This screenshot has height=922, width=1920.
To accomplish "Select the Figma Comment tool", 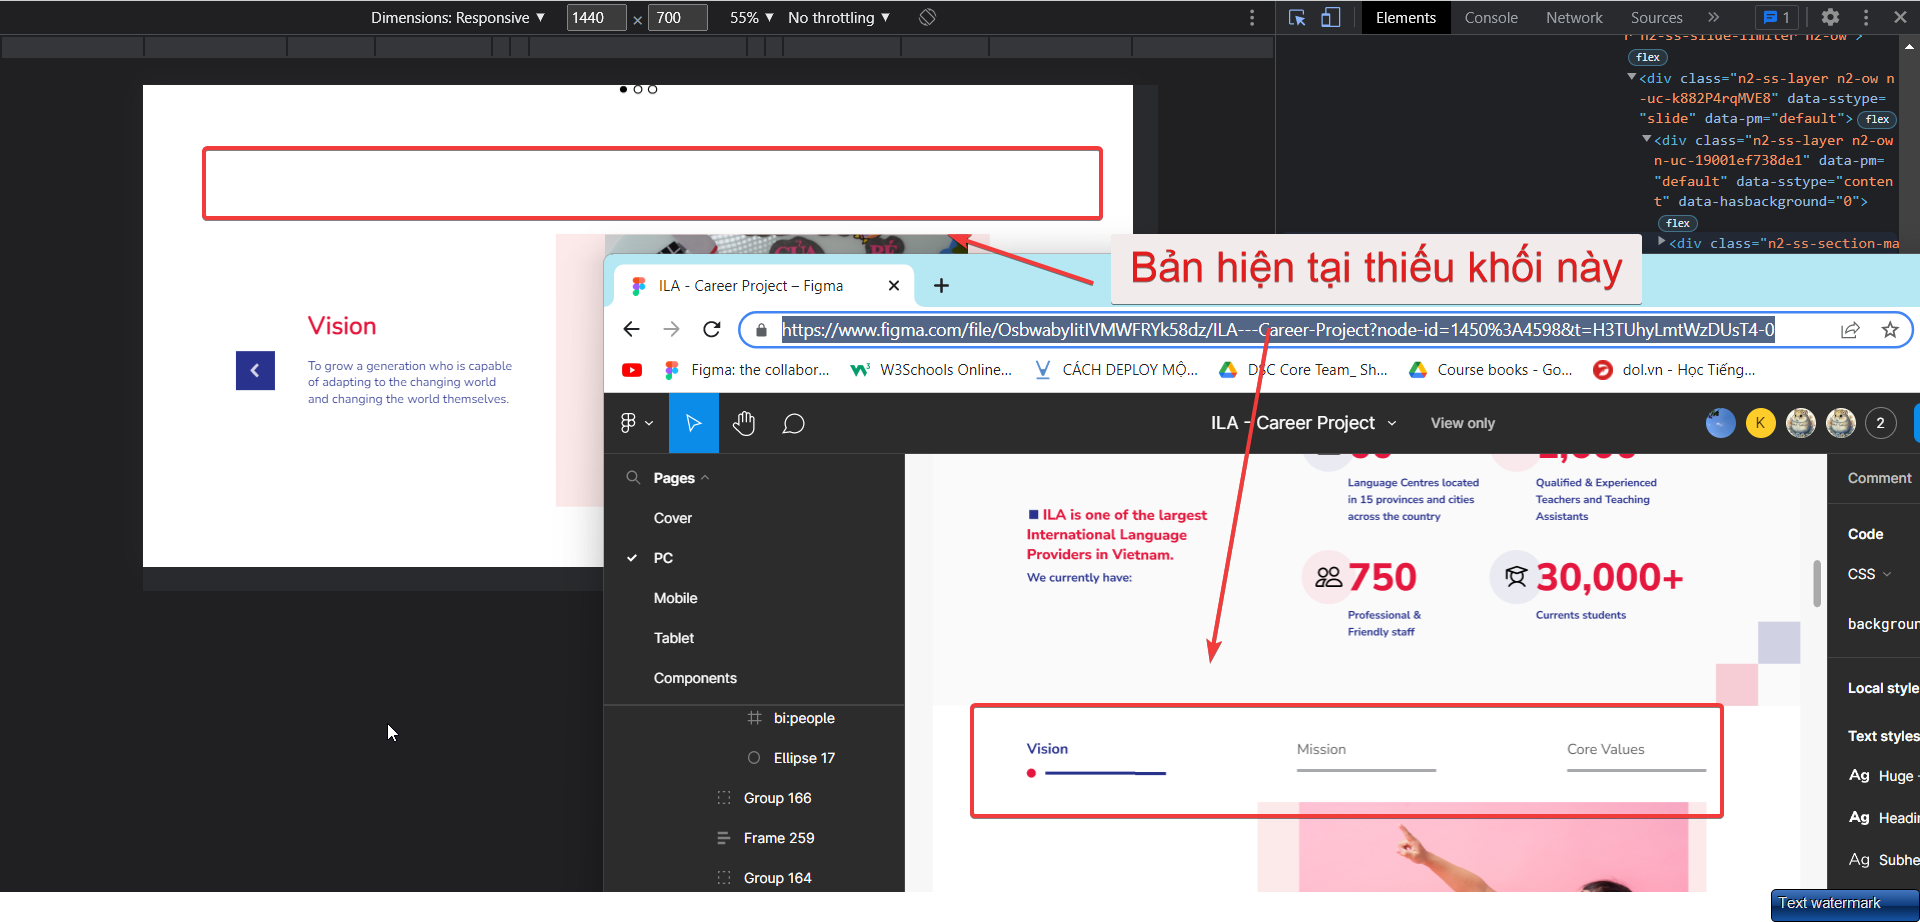I will 793,423.
